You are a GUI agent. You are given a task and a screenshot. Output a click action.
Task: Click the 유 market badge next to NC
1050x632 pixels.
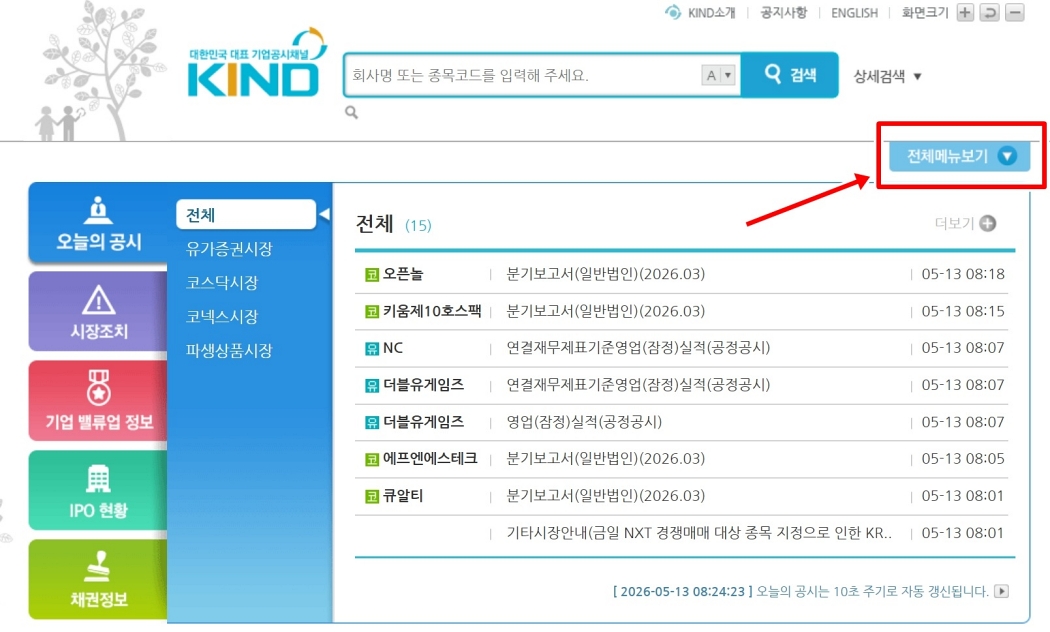tap(372, 348)
